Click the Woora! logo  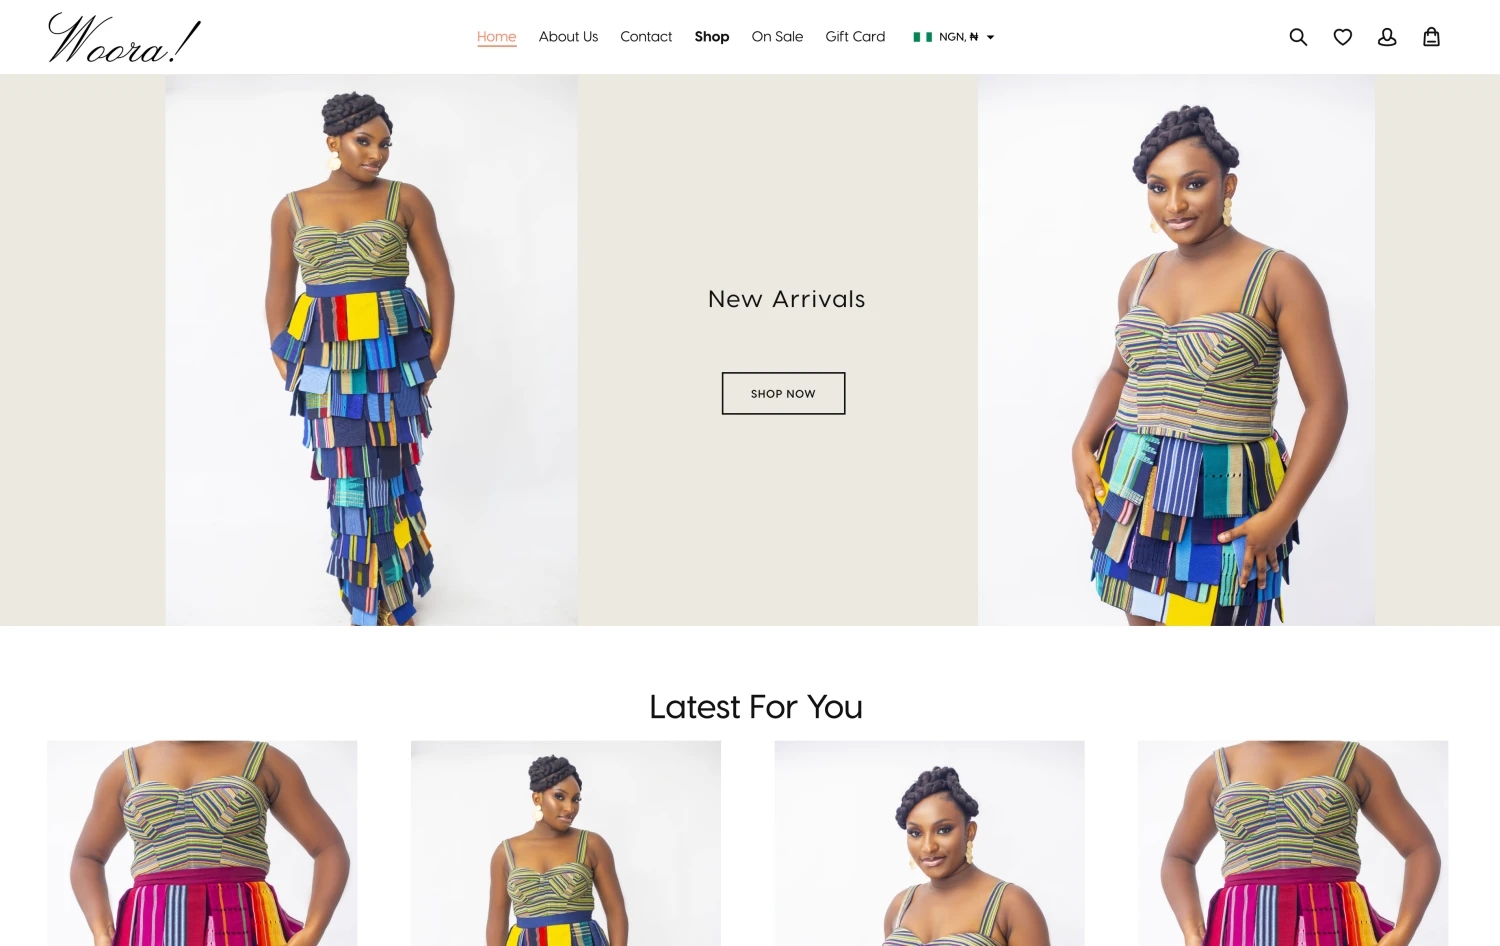pos(124,38)
